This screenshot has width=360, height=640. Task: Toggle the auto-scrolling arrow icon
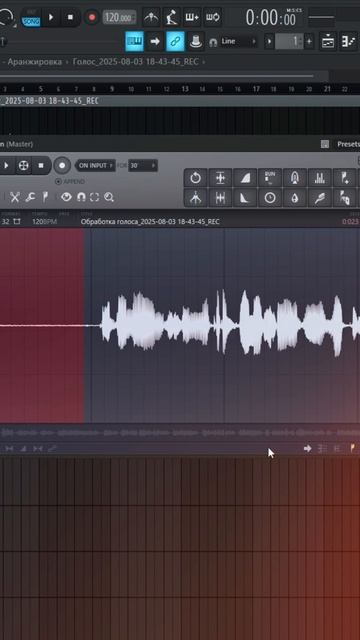click(x=155, y=41)
